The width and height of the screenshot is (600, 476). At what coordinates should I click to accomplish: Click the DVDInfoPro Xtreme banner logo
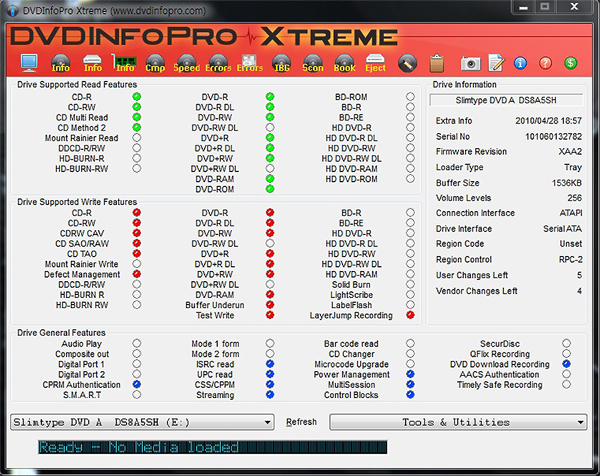[x=204, y=37]
